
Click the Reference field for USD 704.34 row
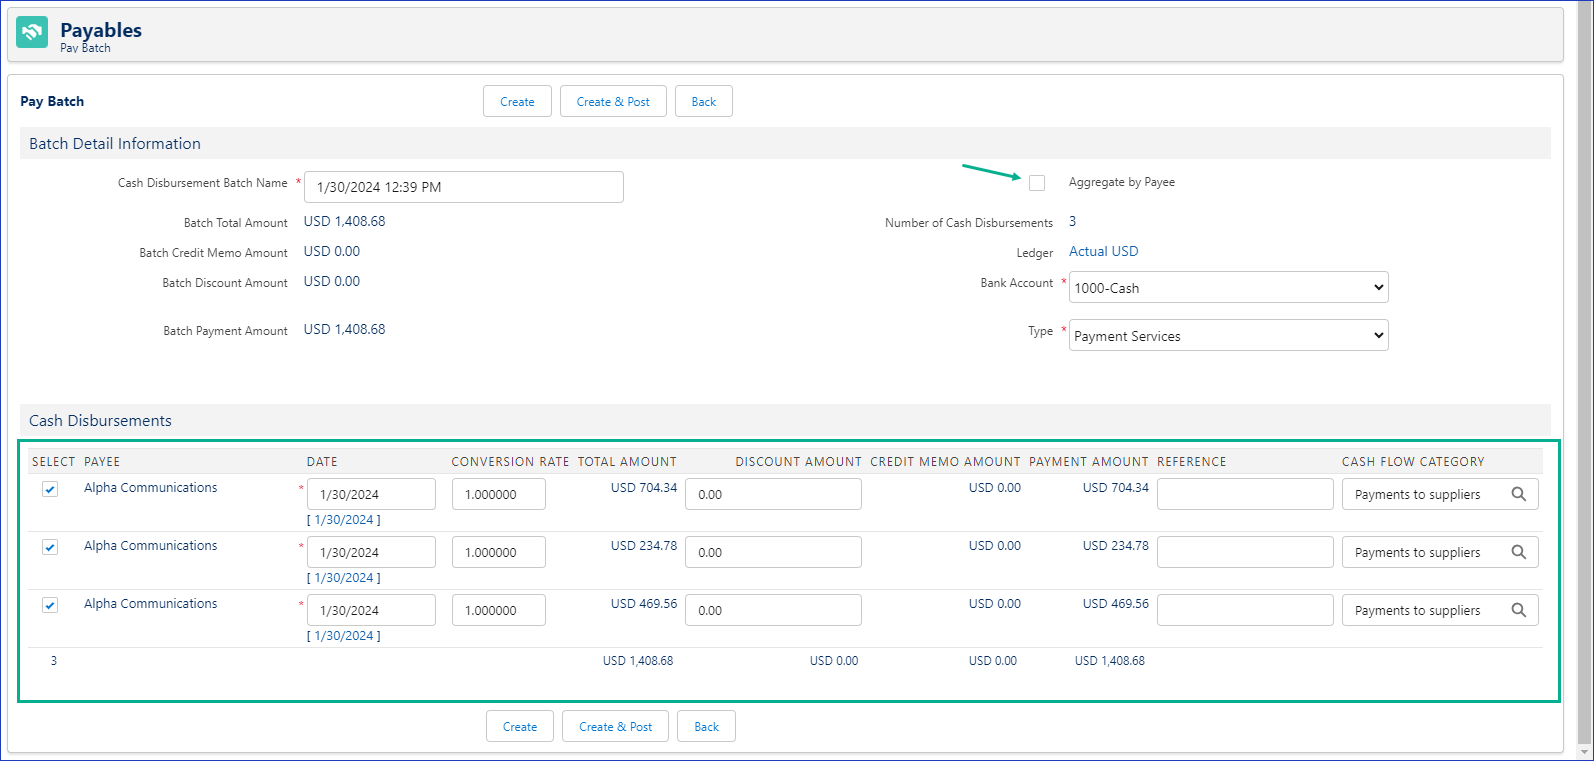(1244, 494)
